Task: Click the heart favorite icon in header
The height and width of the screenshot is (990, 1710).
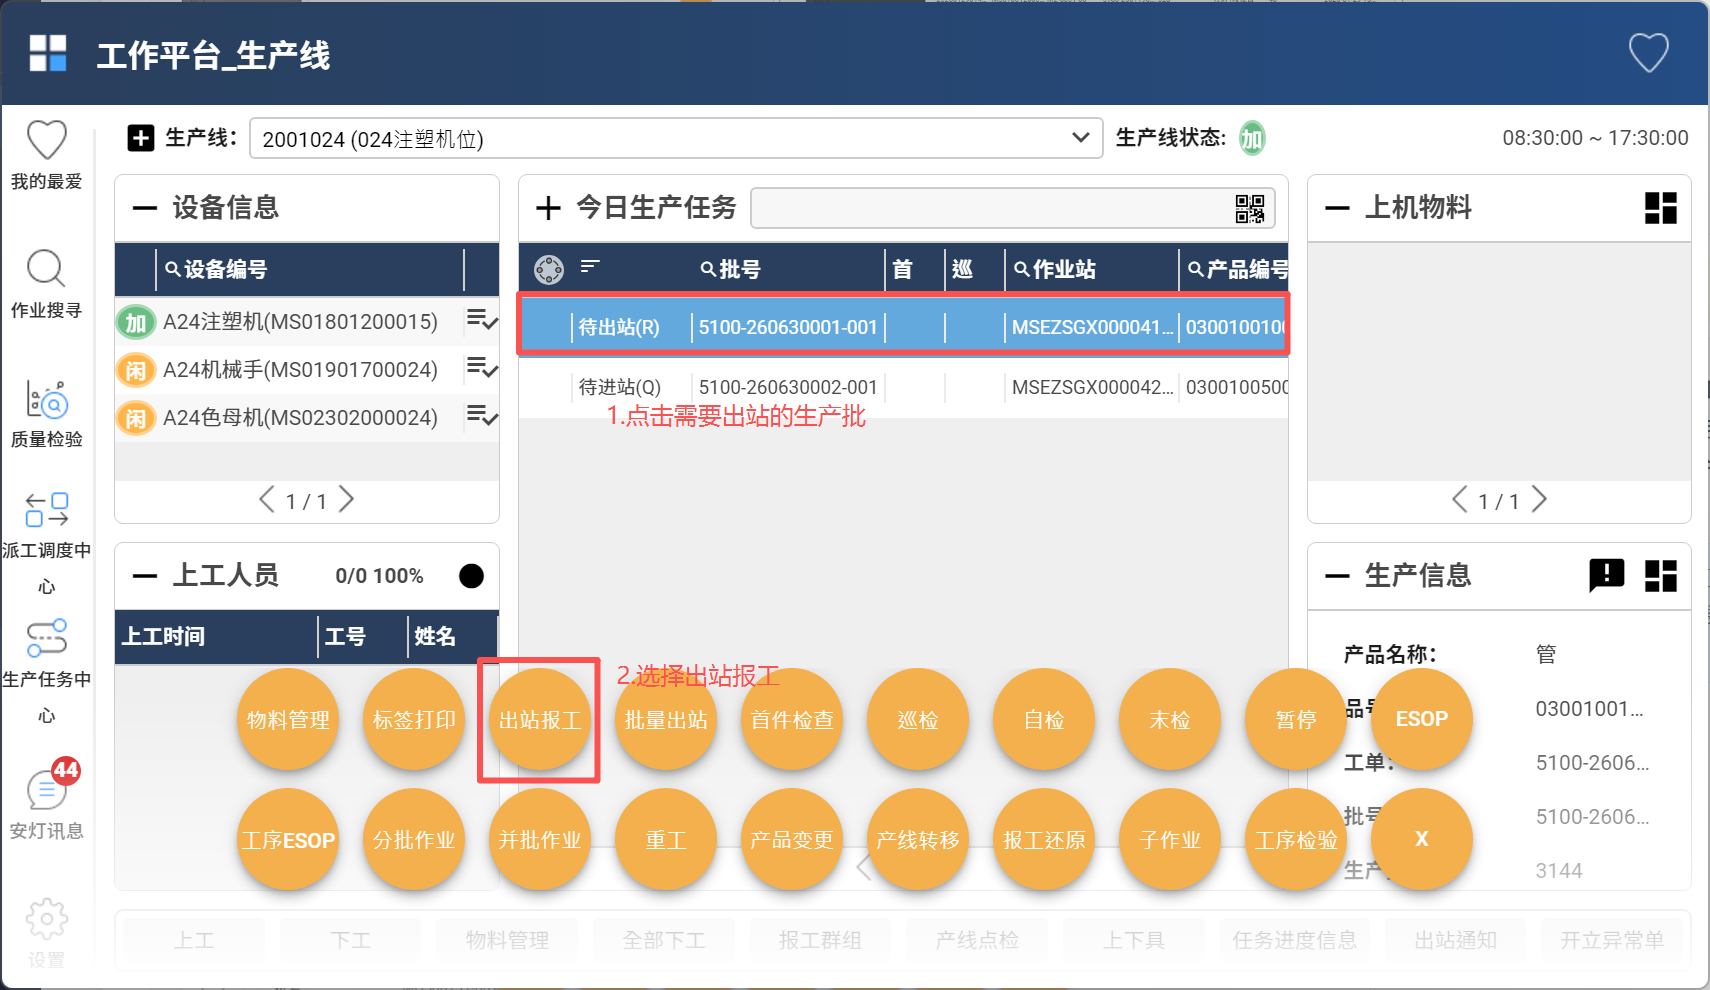Action: coord(1649,53)
